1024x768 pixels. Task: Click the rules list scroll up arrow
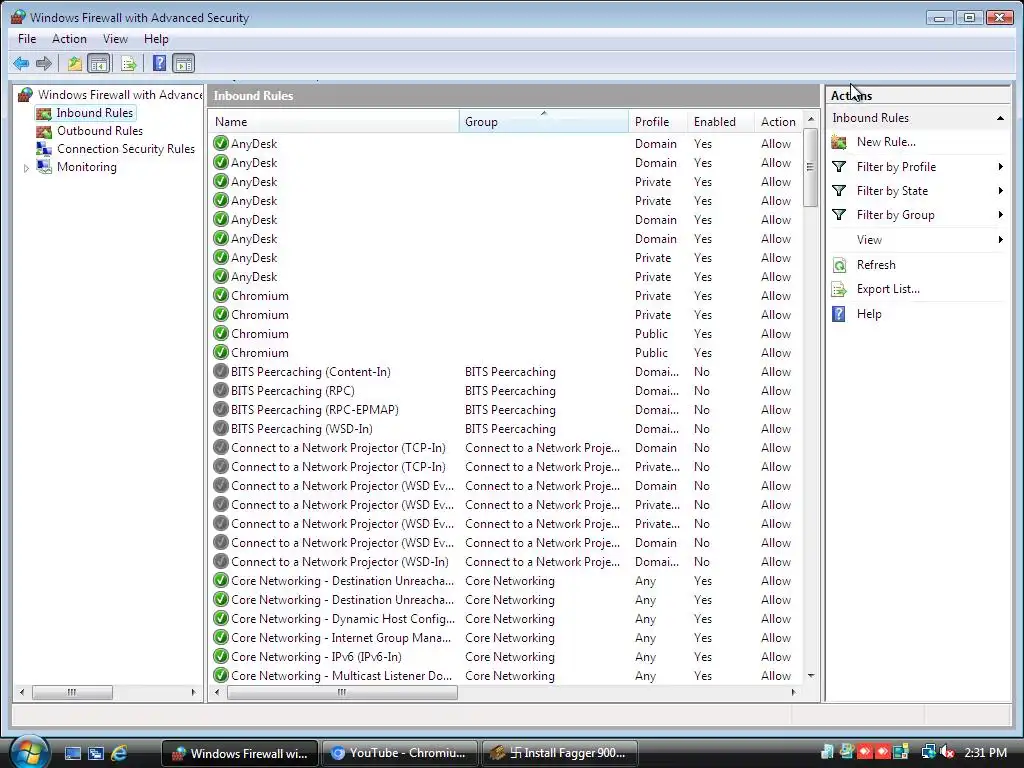810,119
